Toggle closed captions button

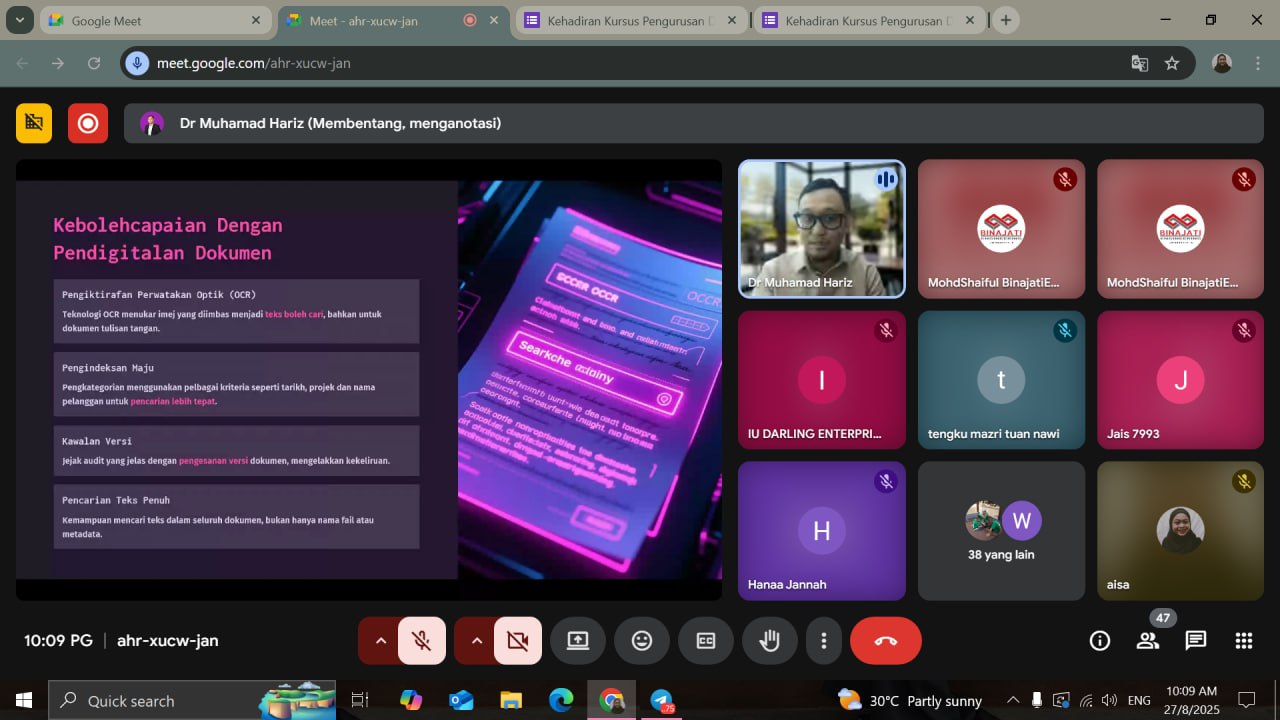[x=706, y=641]
